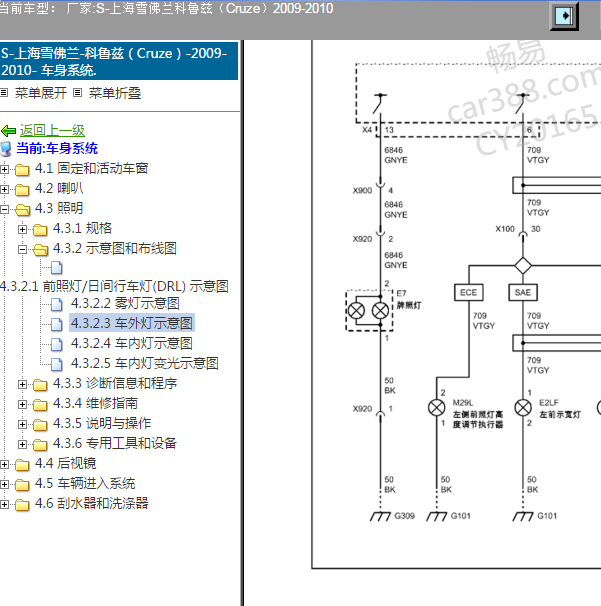Image resolution: width=601 pixels, height=606 pixels.
Task: Click folder icon for 4.6 刮水器和洗涤器
Action: pos(22,505)
